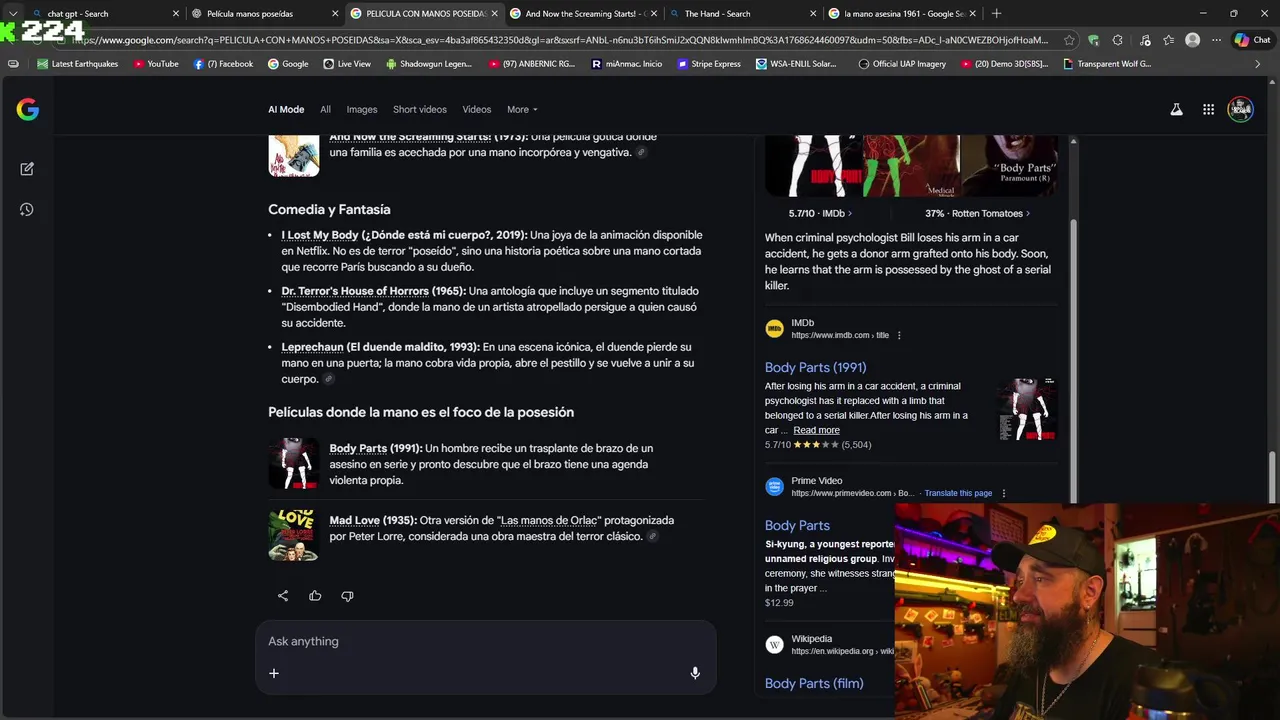Click the side panel vertical scrollbar
The height and width of the screenshot is (720, 1280).
[1073, 360]
